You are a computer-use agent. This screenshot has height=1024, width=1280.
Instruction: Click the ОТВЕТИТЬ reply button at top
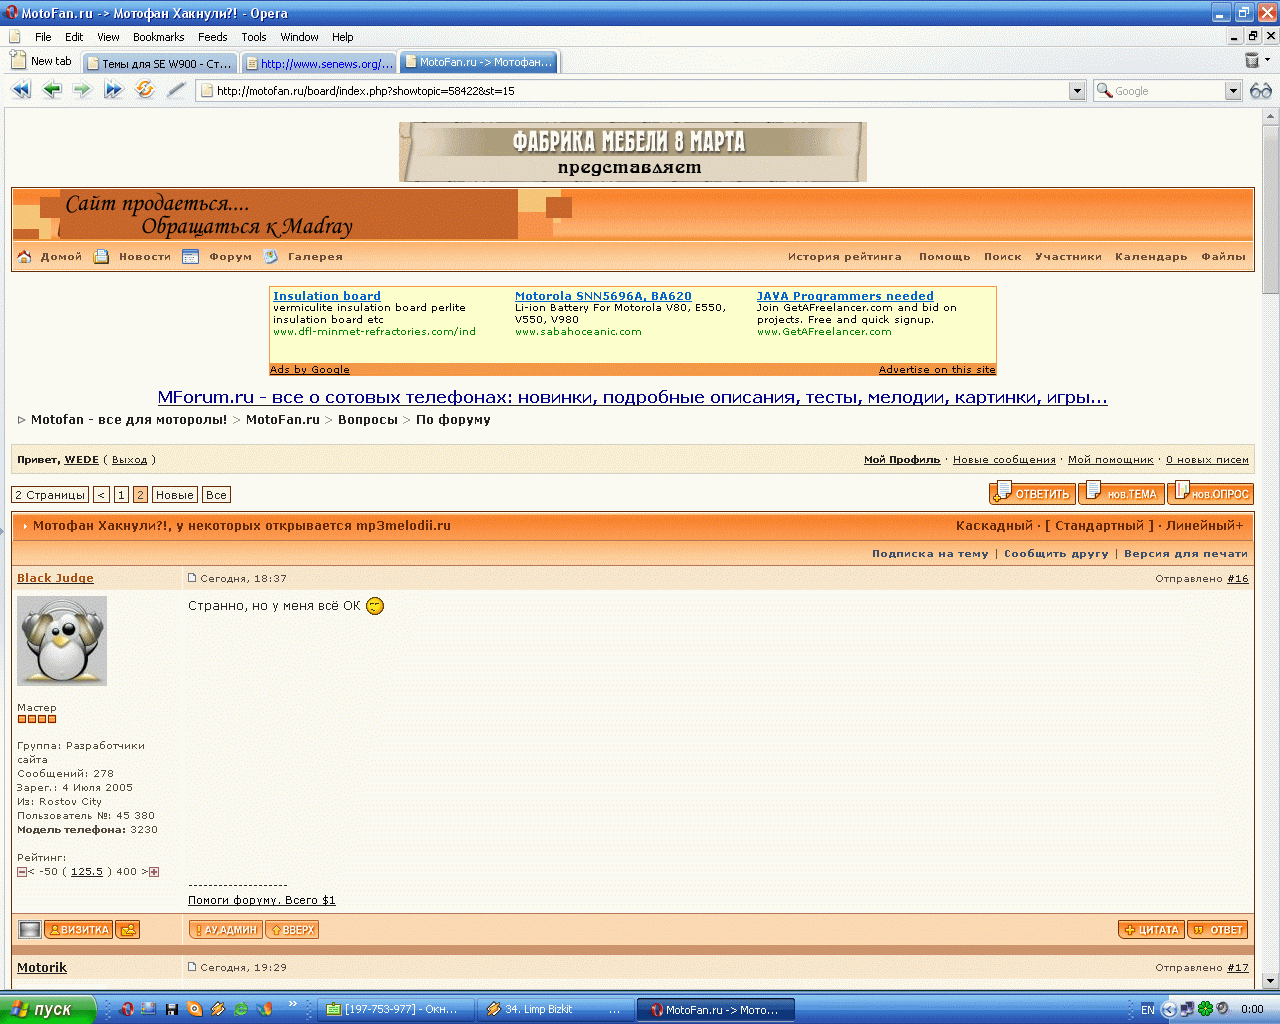pos(1032,493)
